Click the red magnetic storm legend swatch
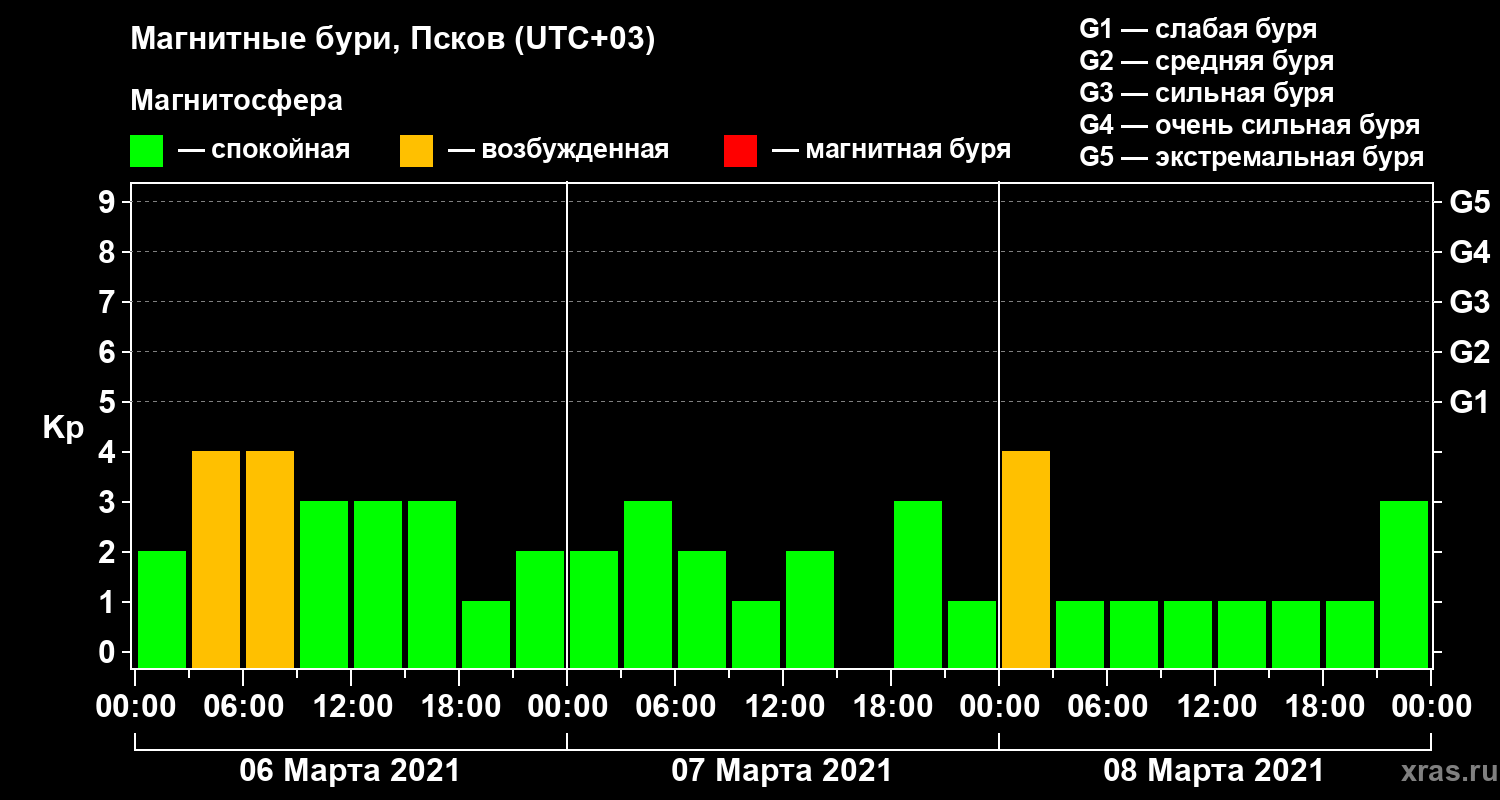 pyautogui.click(x=740, y=151)
